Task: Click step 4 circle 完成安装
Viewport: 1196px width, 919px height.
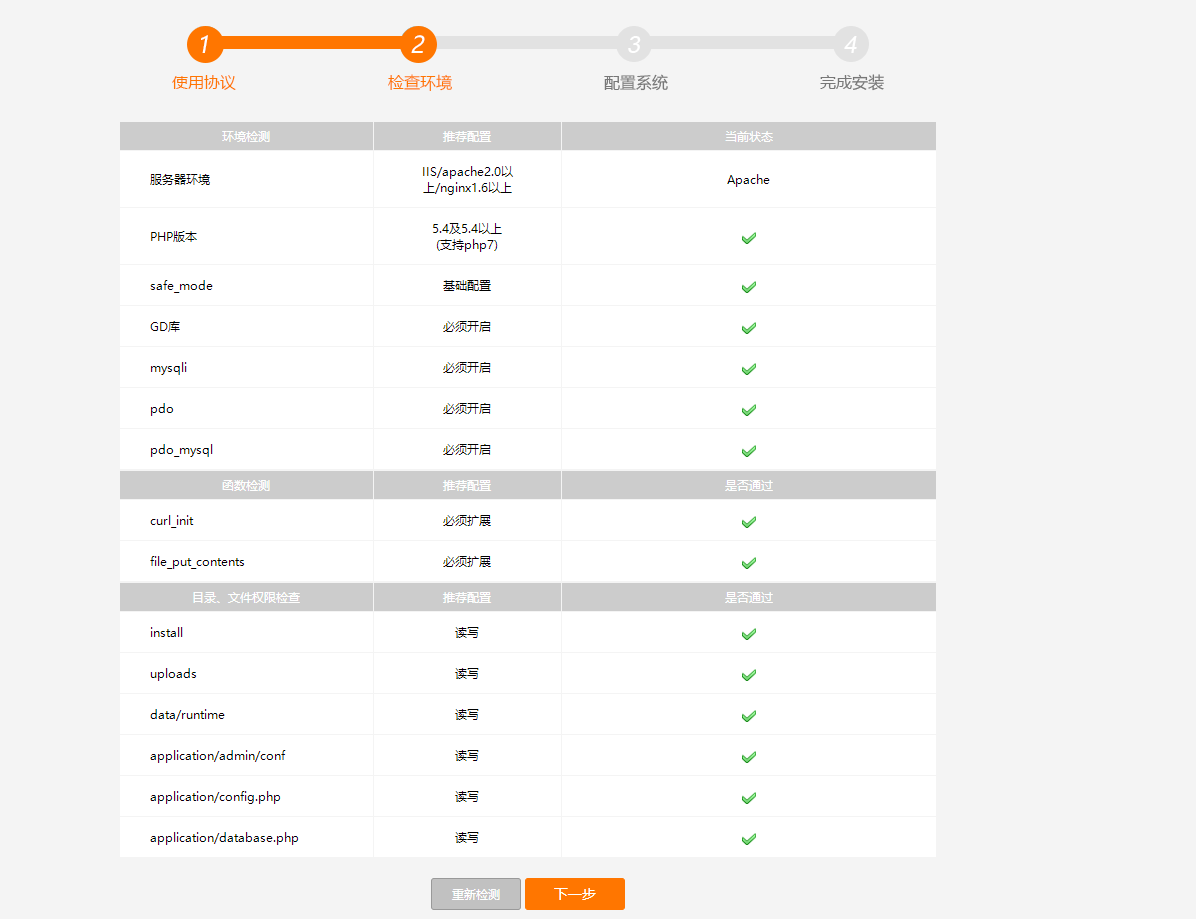Action: tap(851, 44)
